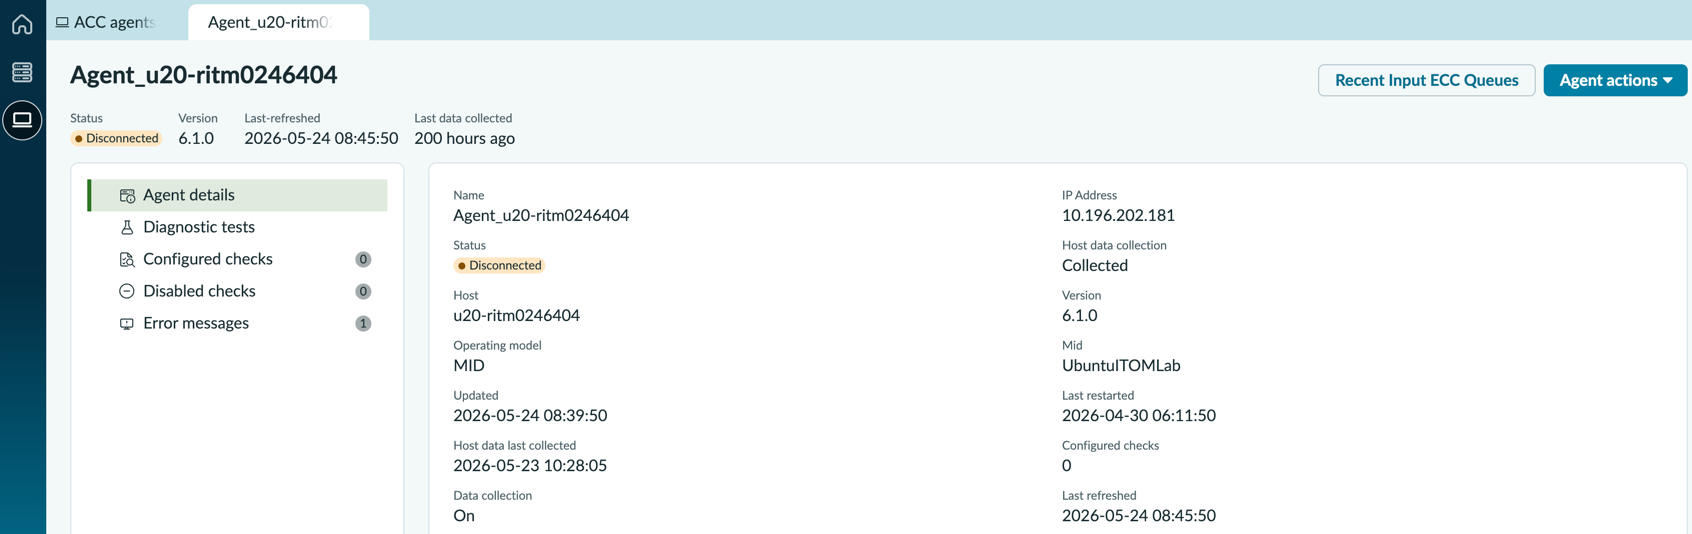Click Host value u20-ritm0246404

tap(516, 315)
